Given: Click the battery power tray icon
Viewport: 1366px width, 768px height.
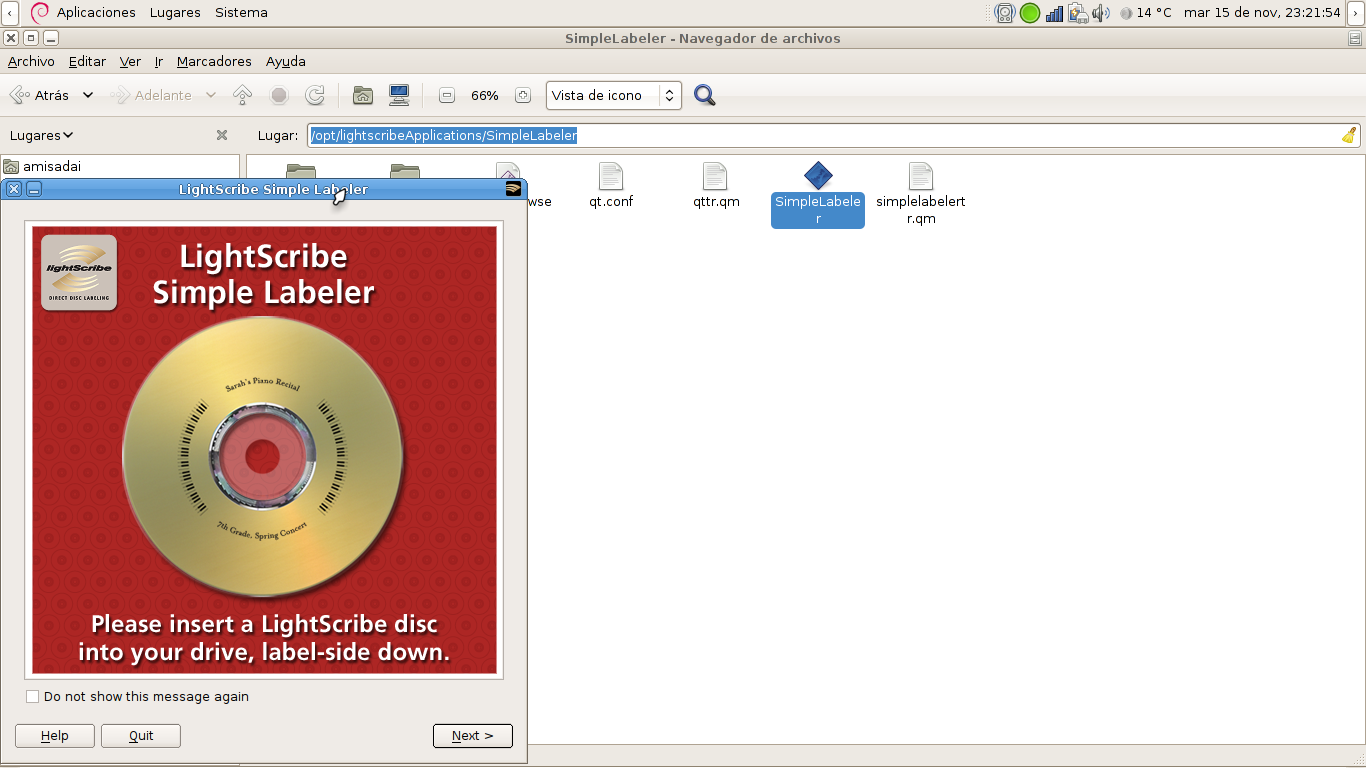Looking at the screenshot, I should (x=1078, y=13).
